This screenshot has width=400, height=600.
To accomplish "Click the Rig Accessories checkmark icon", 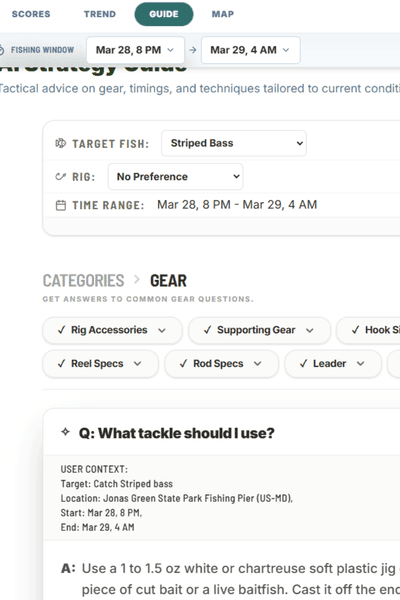I will pos(61,330).
